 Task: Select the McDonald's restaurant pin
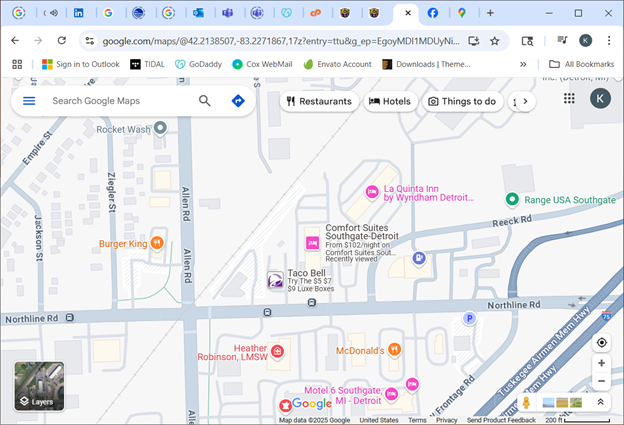pyautogui.click(x=394, y=349)
